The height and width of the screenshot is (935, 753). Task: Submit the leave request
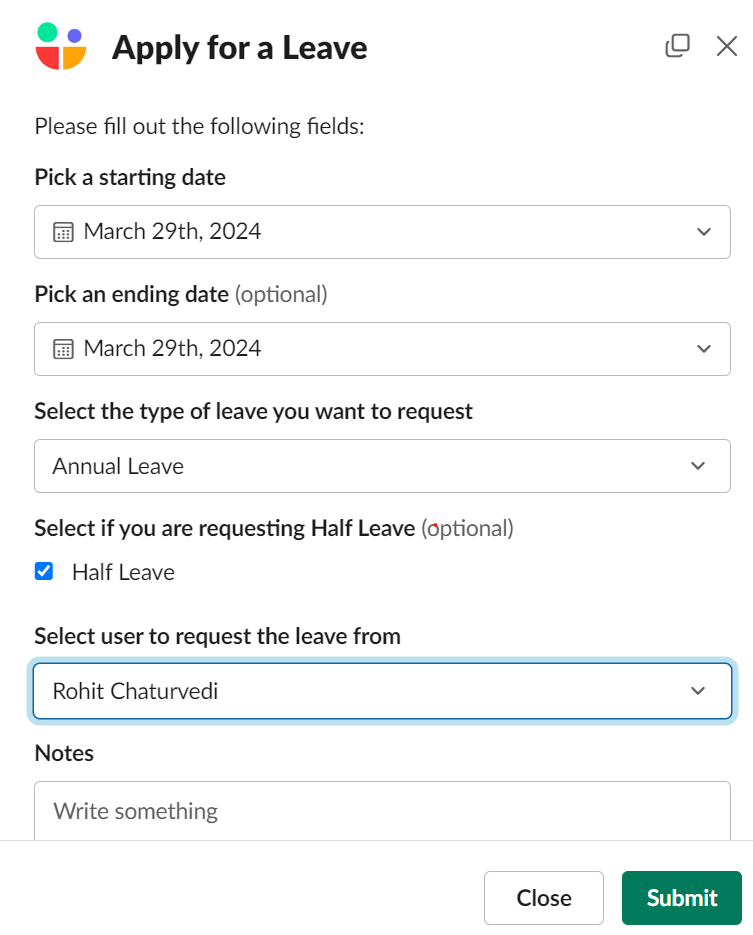click(681, 897)
